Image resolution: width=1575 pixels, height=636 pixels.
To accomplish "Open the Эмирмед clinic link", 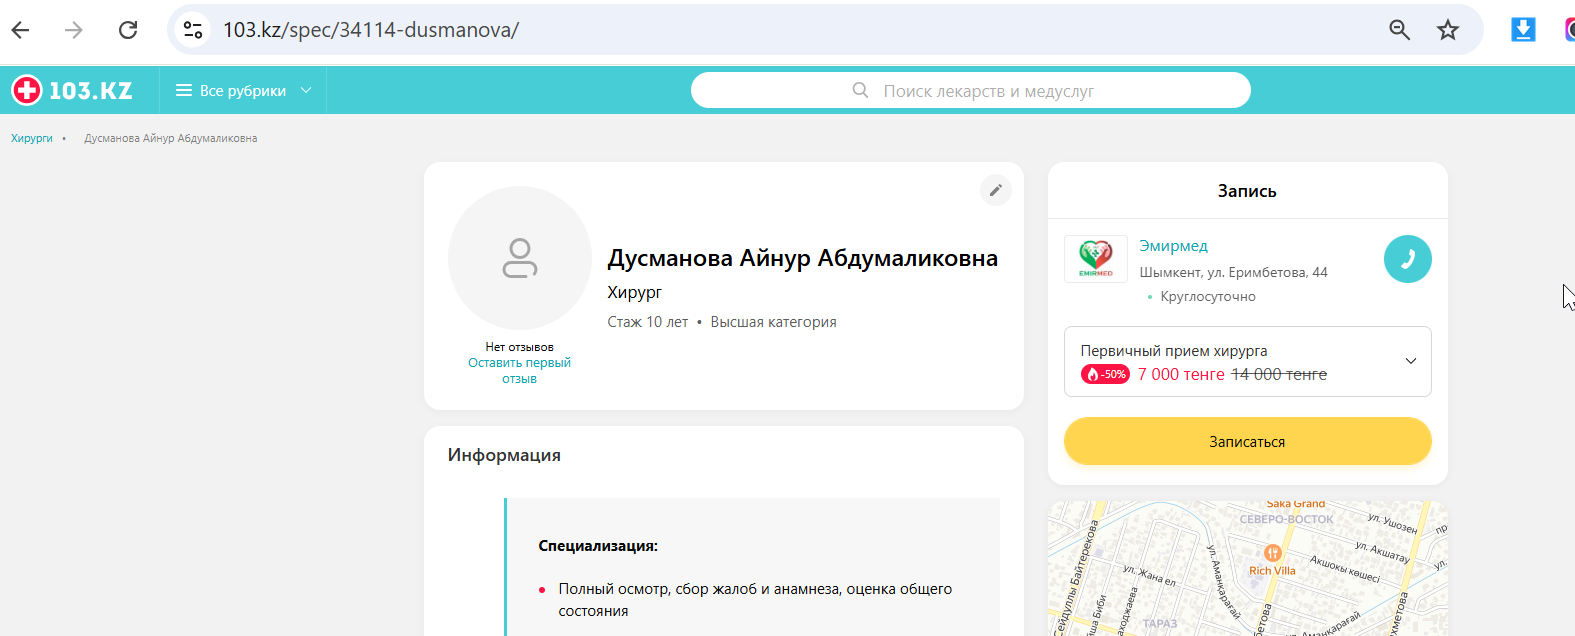I will (1173, 246).
